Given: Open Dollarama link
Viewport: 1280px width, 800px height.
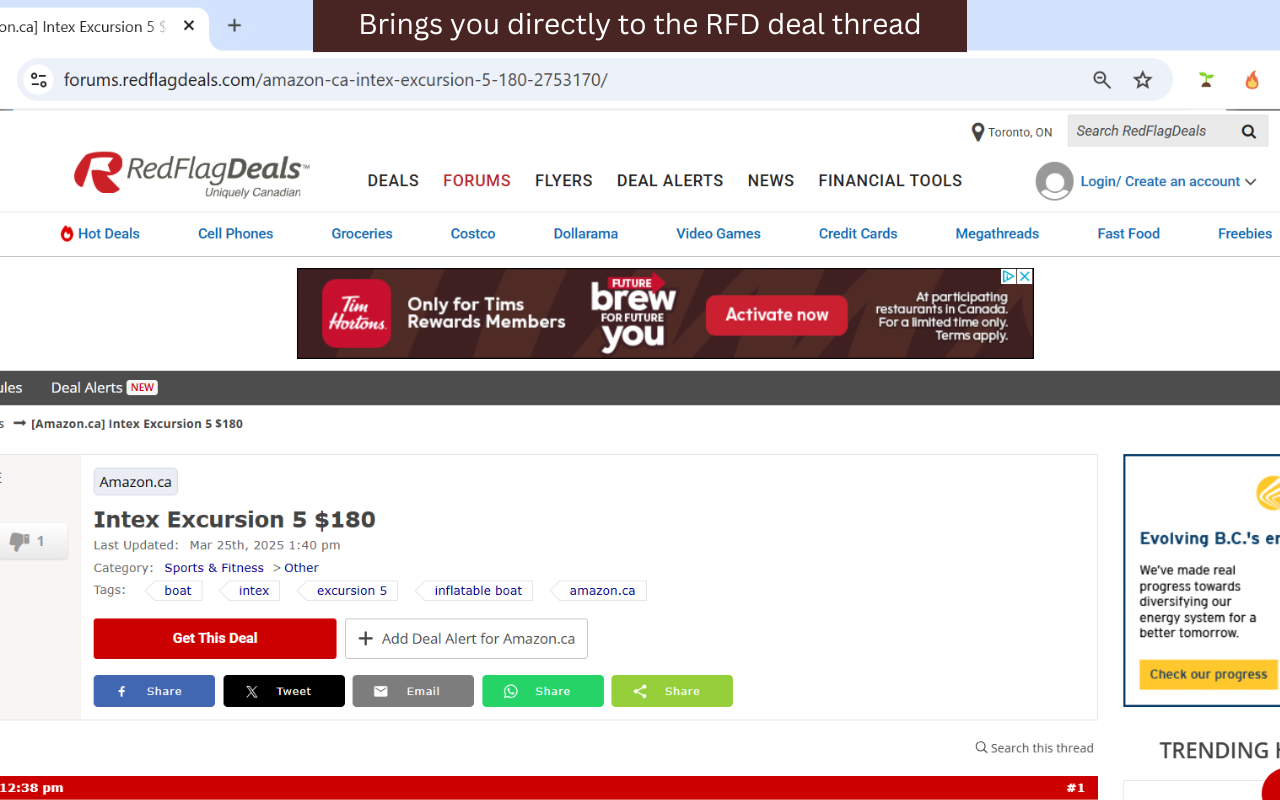Looking at the screenshot, I should [x=586, y=234].
